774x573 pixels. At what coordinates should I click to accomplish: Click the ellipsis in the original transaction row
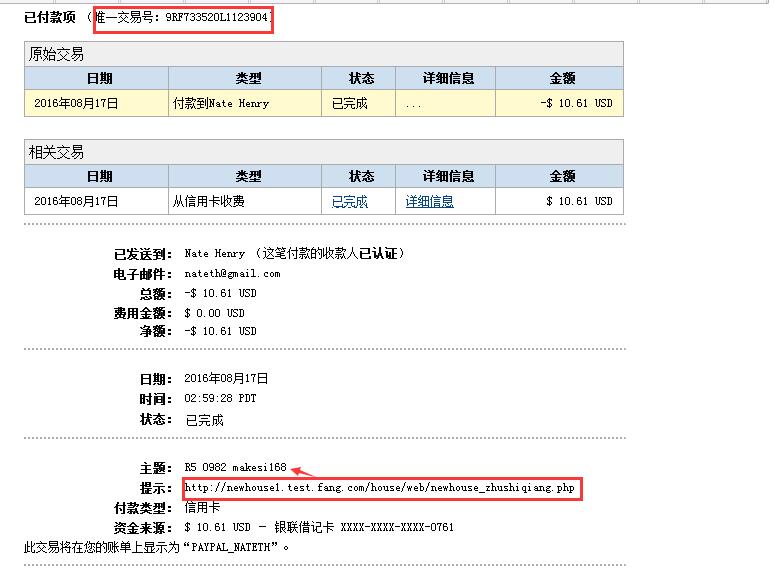click(x=414, y=103)
